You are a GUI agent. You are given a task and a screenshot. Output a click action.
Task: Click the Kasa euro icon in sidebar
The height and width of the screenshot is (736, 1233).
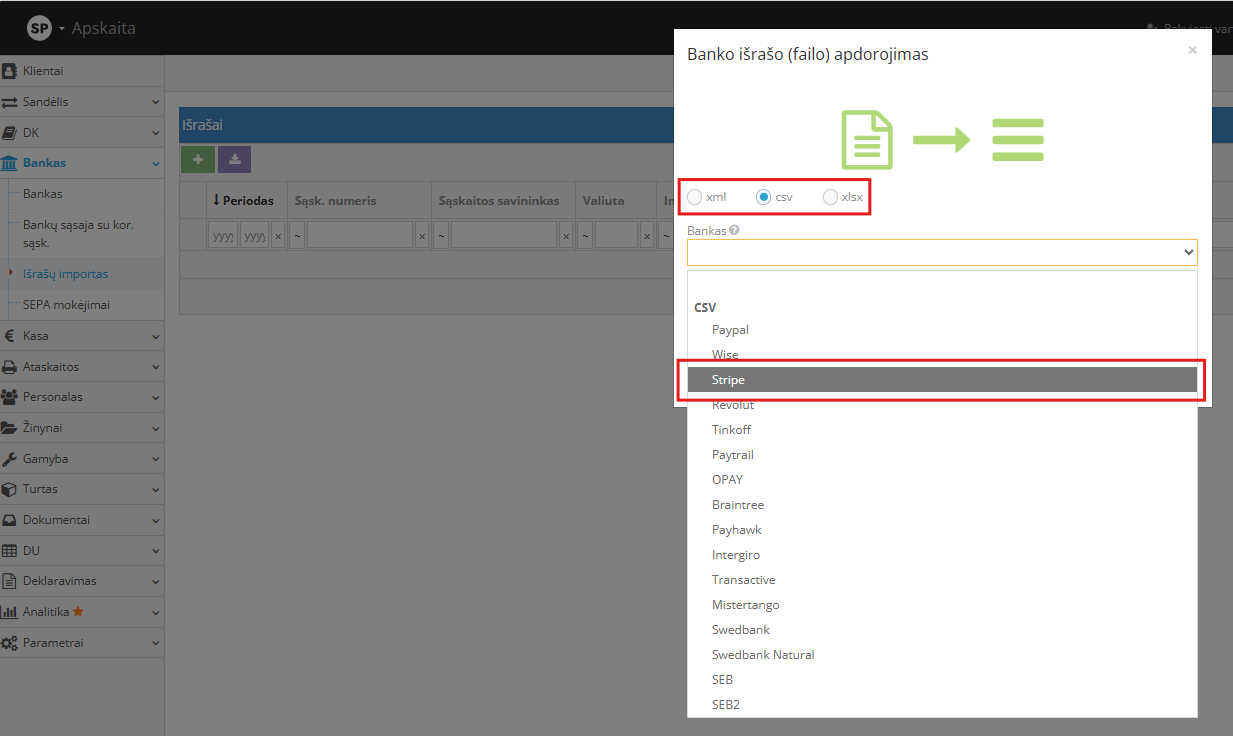coord(10,335)
